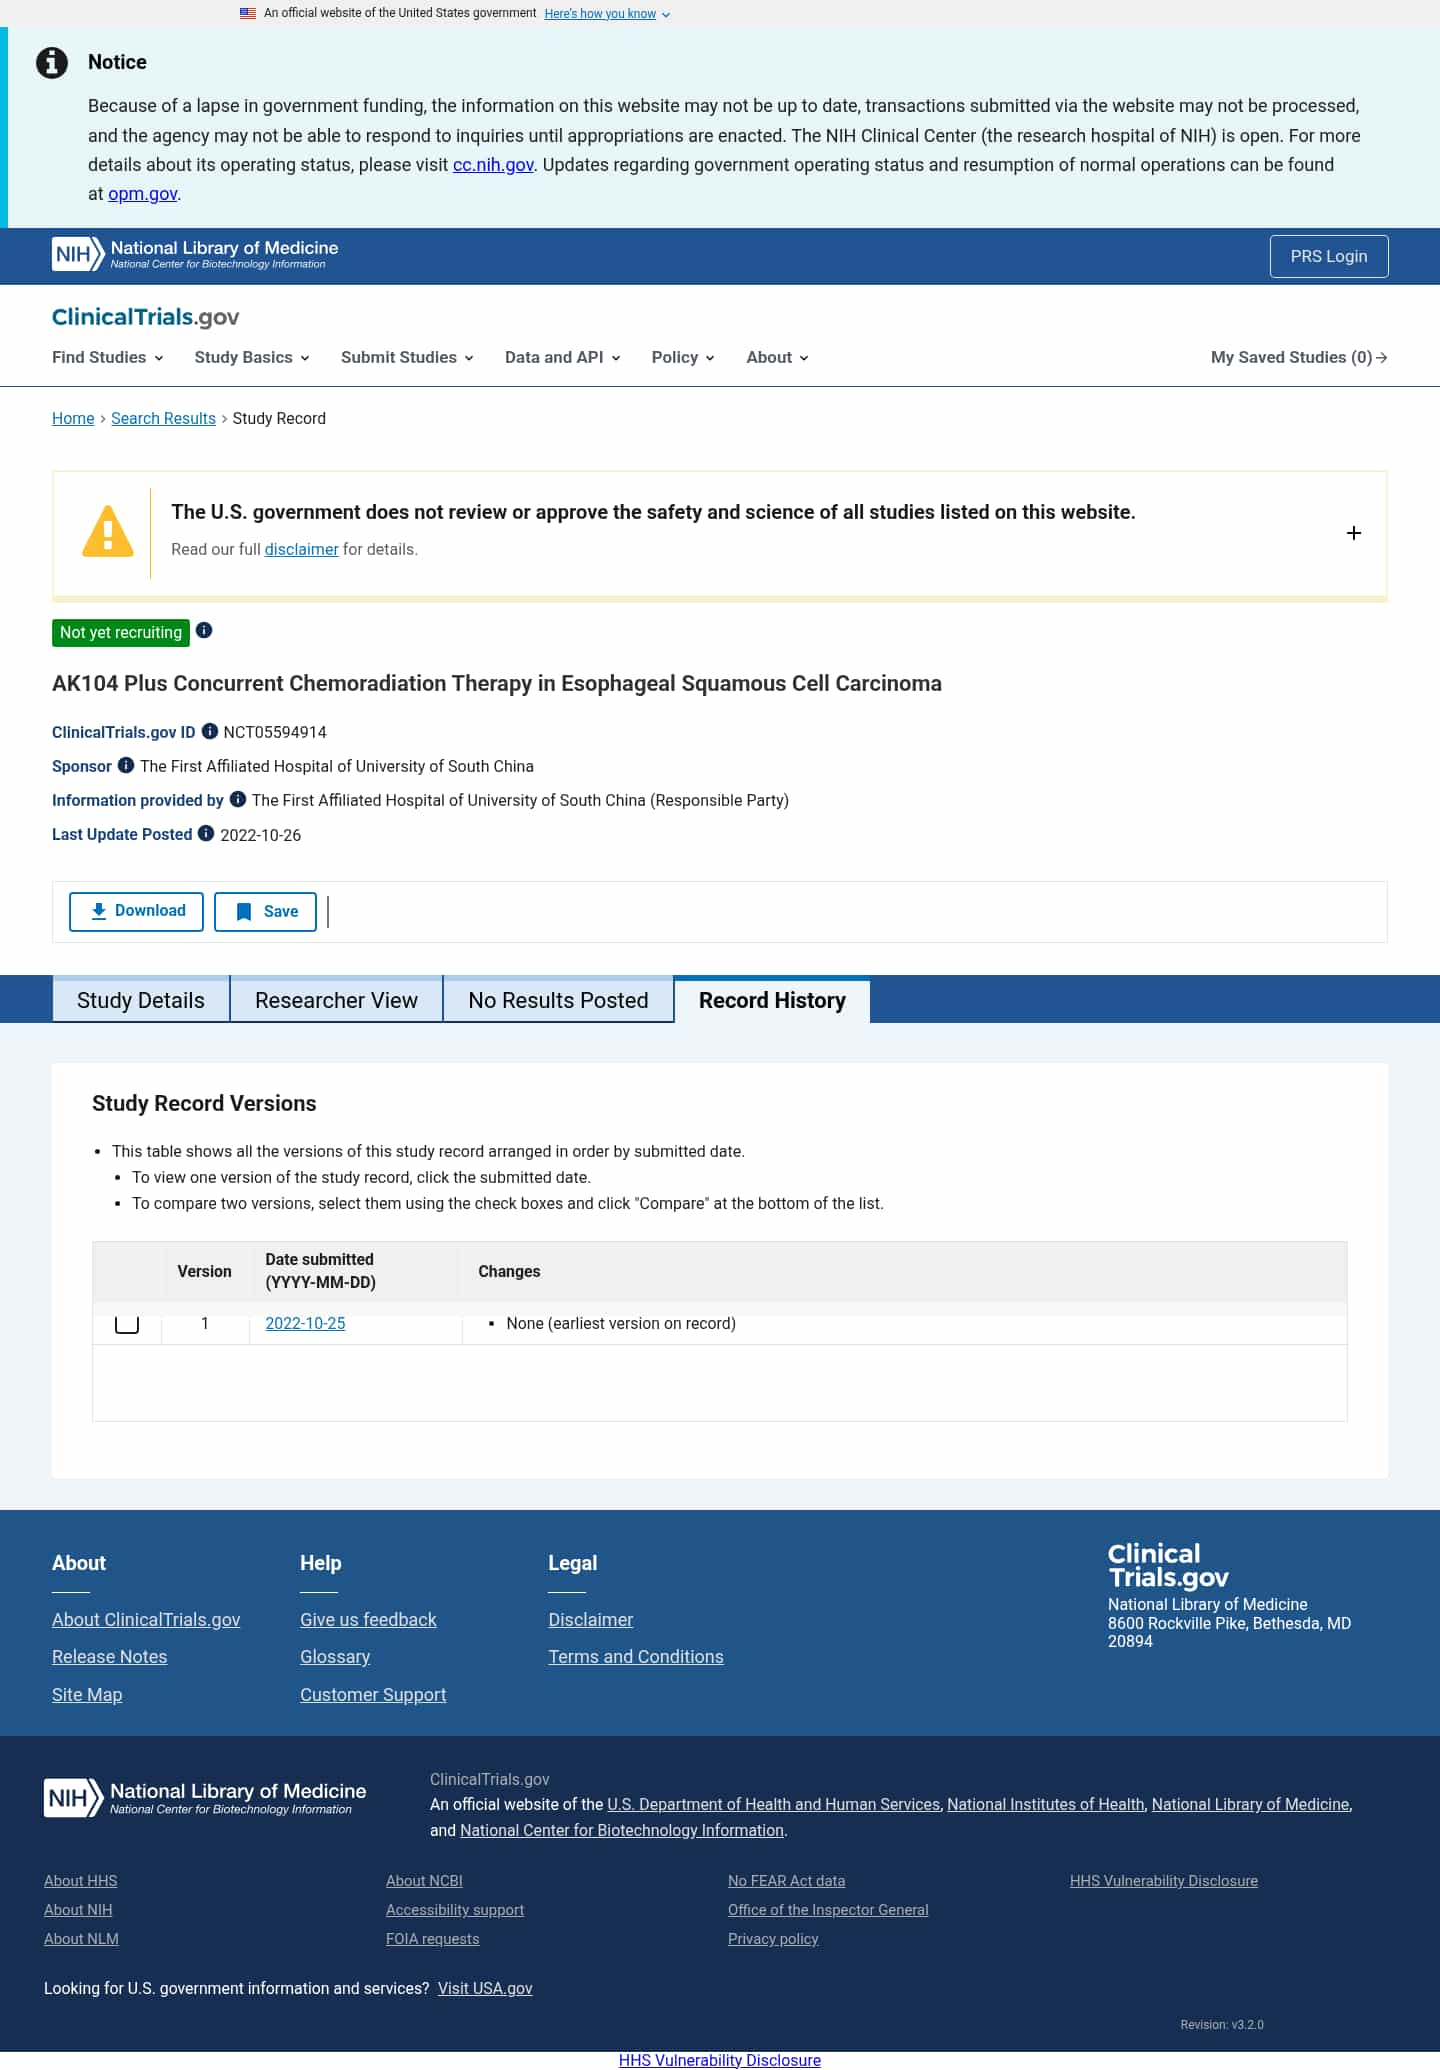Open FOIA requests link
1440x2070 pixels.
(x=433, y=1938)
